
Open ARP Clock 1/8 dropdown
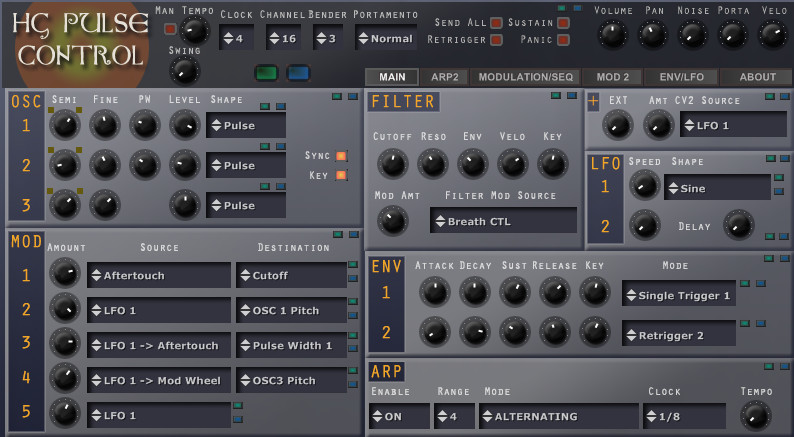point(685,416)
